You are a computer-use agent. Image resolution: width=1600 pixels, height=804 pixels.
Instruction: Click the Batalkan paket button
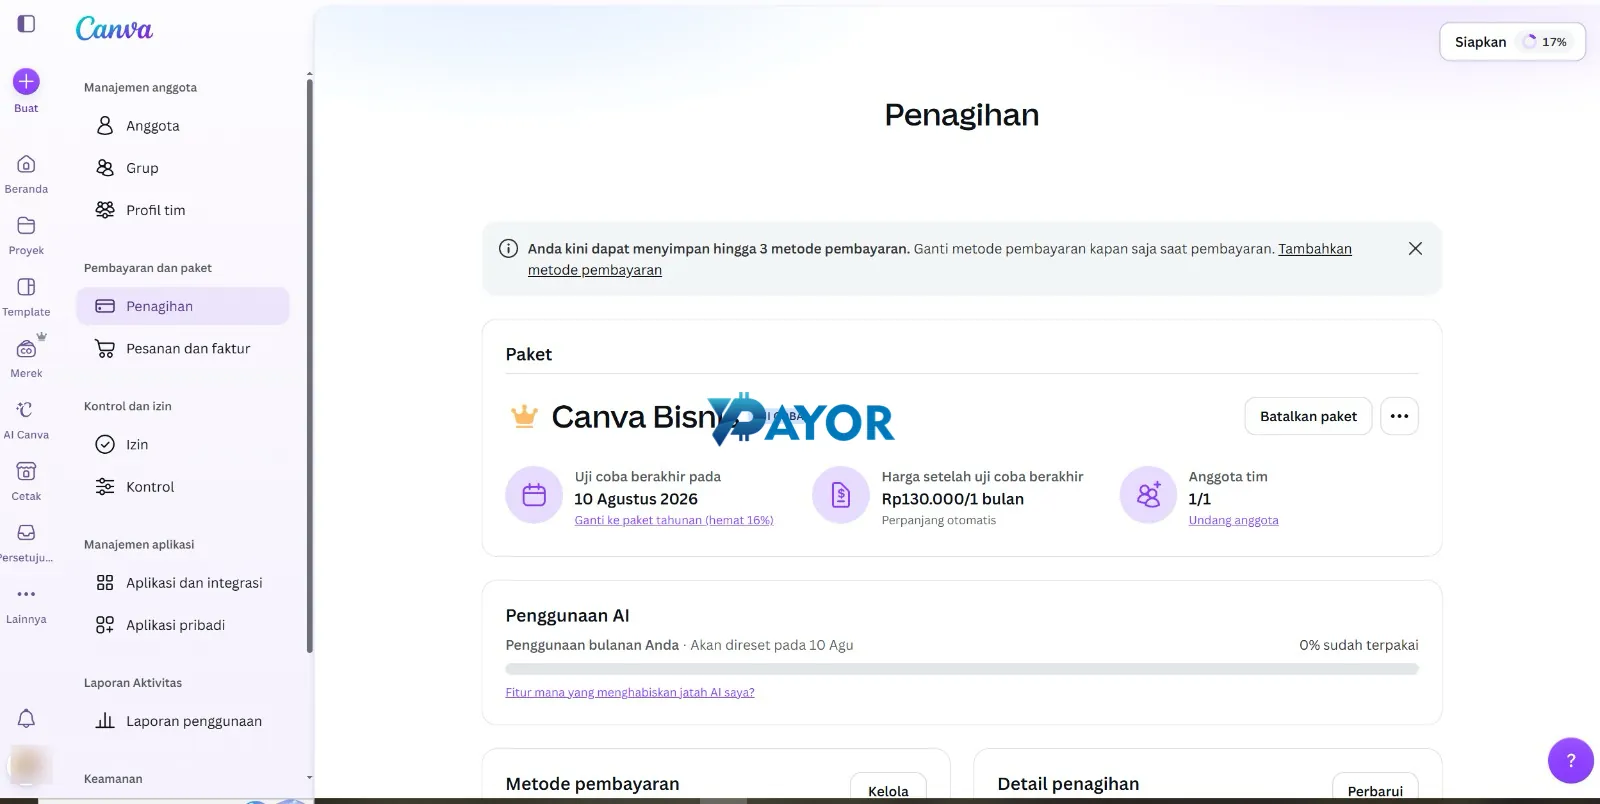[x=1308, y=416]
